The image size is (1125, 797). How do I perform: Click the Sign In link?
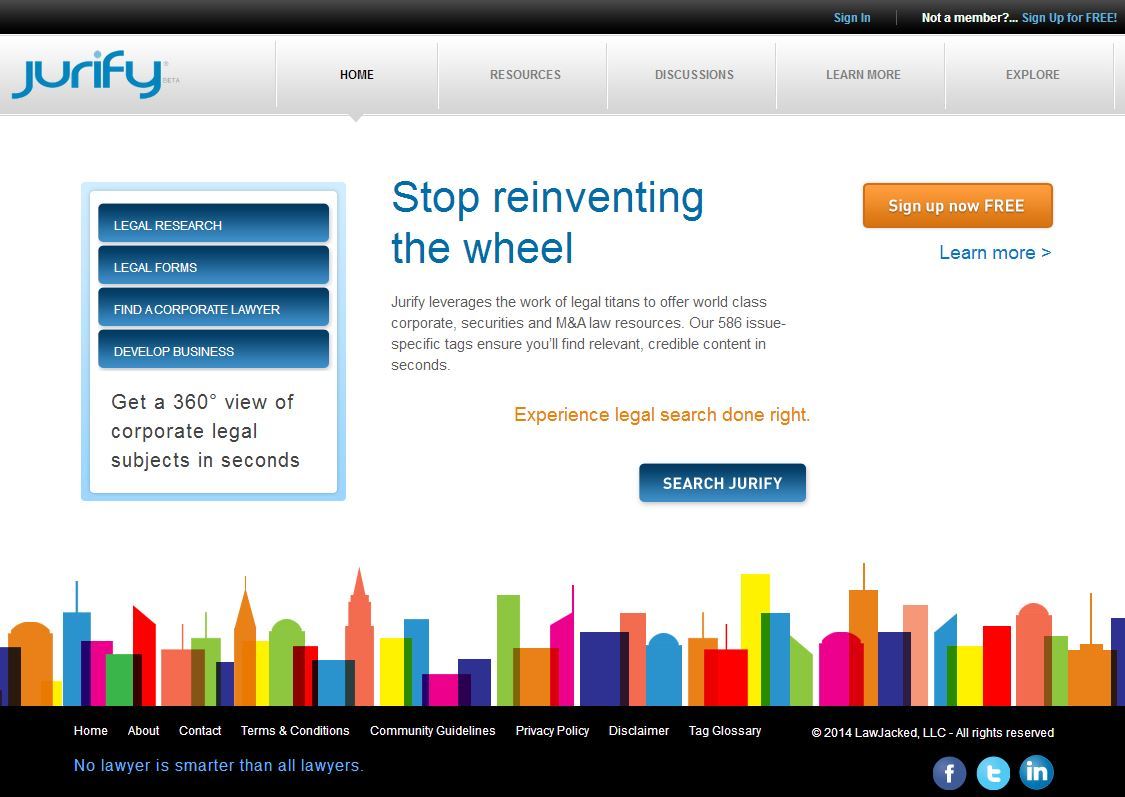(852, 18)
